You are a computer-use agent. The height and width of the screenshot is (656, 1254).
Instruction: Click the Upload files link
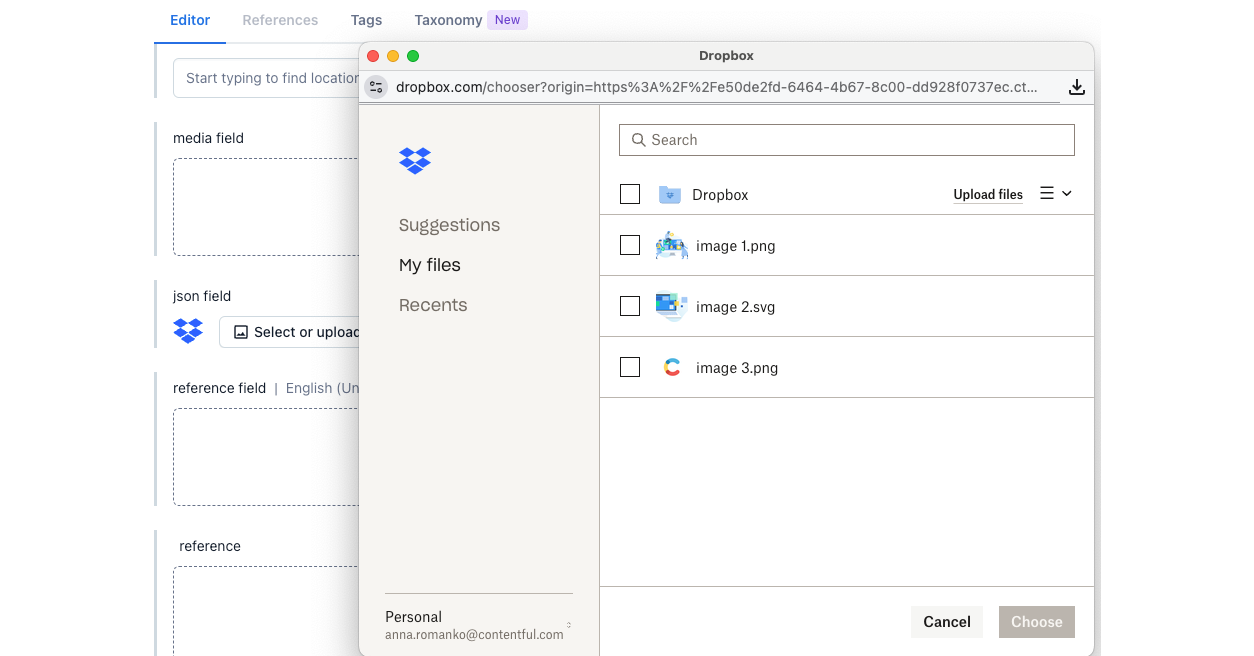pyautogui.click(x=988, y=195)
